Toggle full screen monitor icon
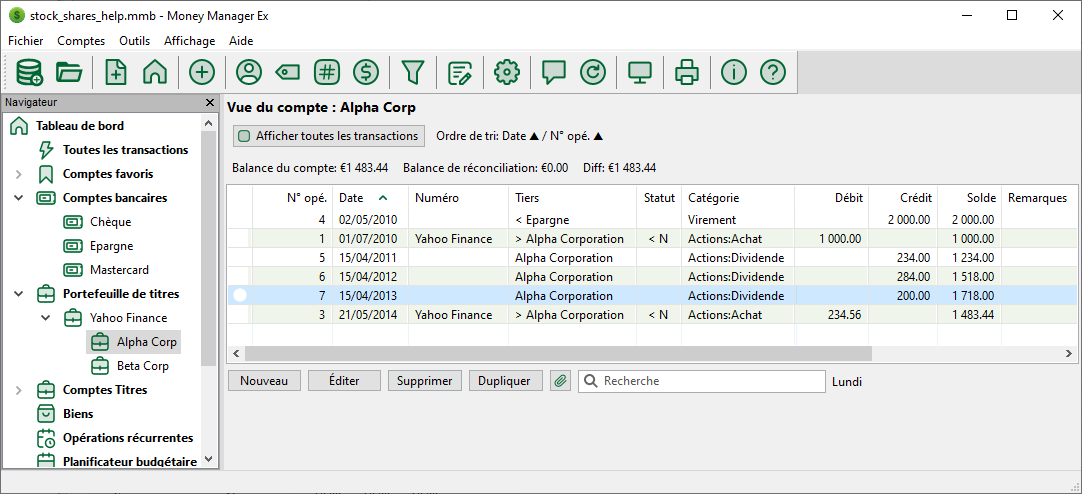The image size is (1082, 494). 640,72
